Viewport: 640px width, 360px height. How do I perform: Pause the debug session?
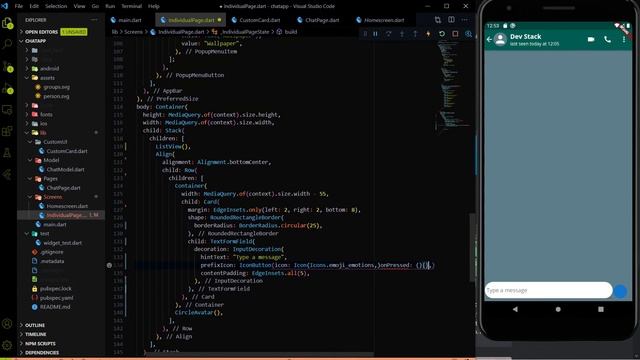tap(375, 34)
